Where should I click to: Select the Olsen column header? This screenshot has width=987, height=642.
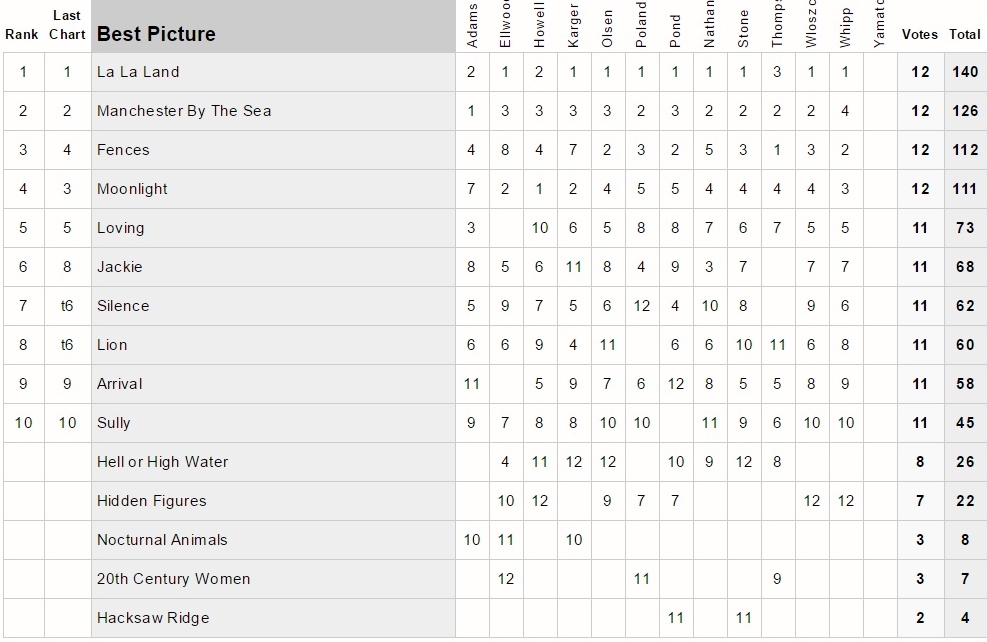607,26
